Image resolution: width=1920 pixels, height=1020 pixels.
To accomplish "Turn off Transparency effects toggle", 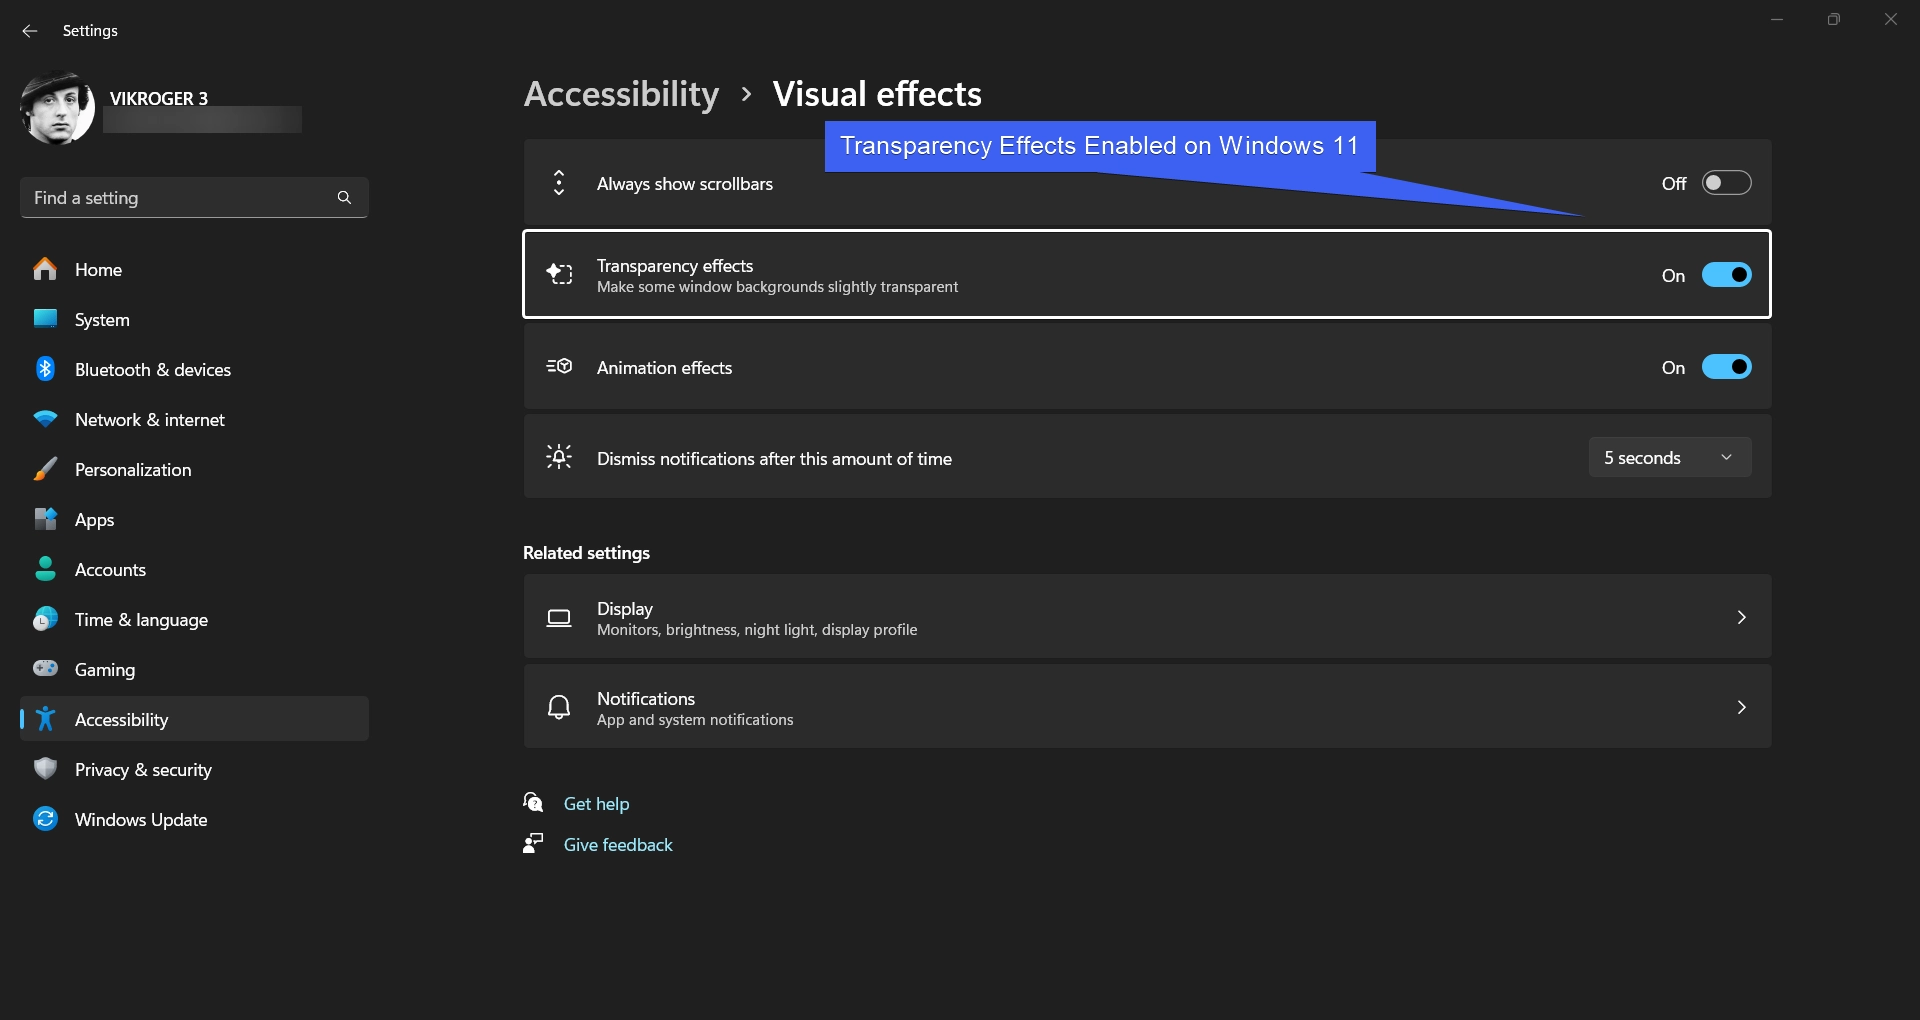I will [1727, 275].
